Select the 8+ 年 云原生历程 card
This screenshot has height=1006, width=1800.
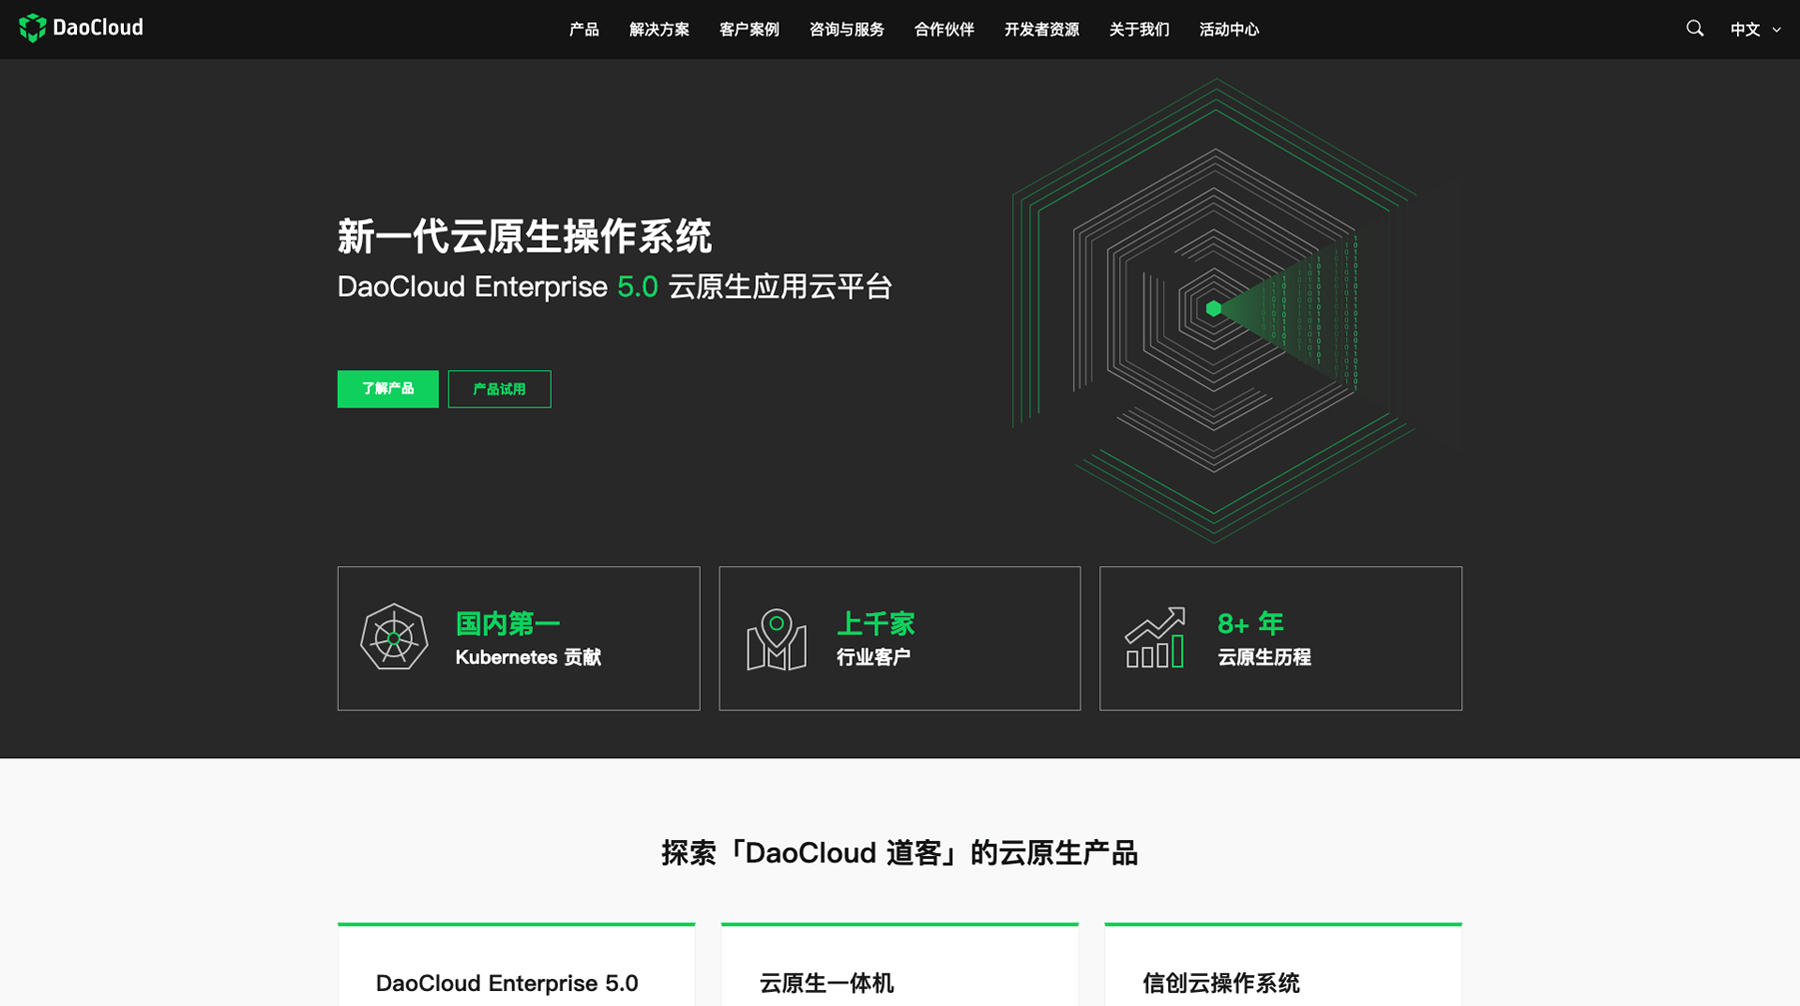click(1281, 638)
